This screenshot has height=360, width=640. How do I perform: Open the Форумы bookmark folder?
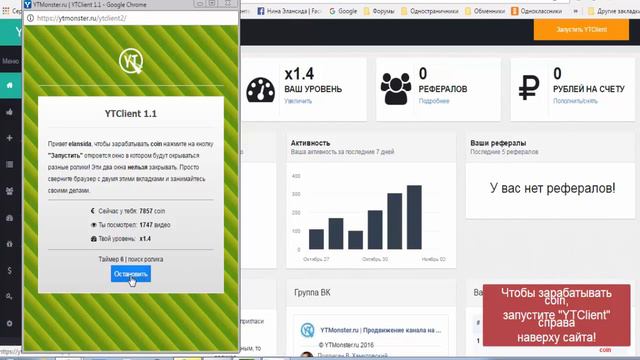pos(379,11)
